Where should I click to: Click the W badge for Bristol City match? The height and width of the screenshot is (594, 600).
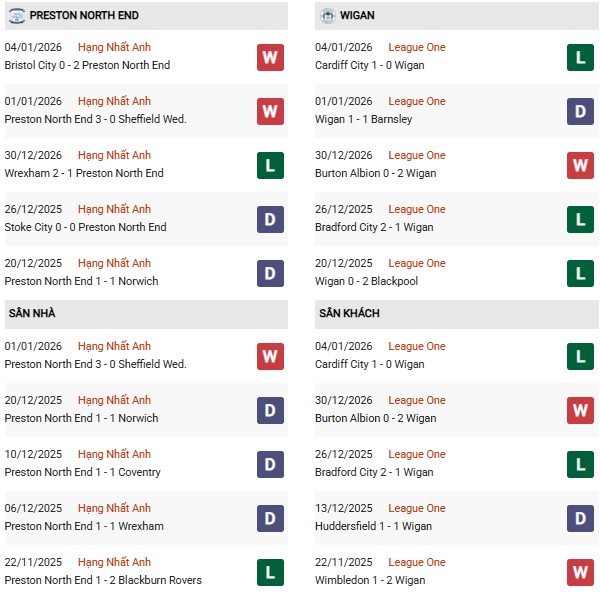click(x=270, y=57)
